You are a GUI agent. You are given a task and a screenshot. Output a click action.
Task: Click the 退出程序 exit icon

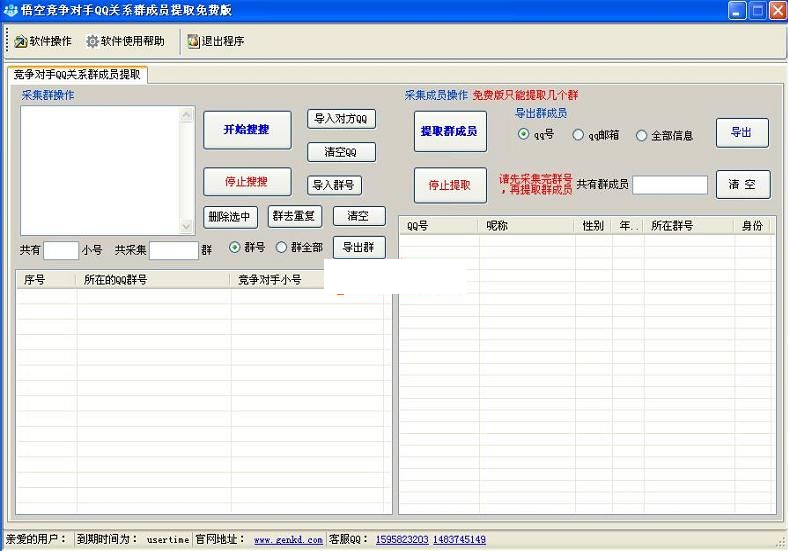pos(193,42)
